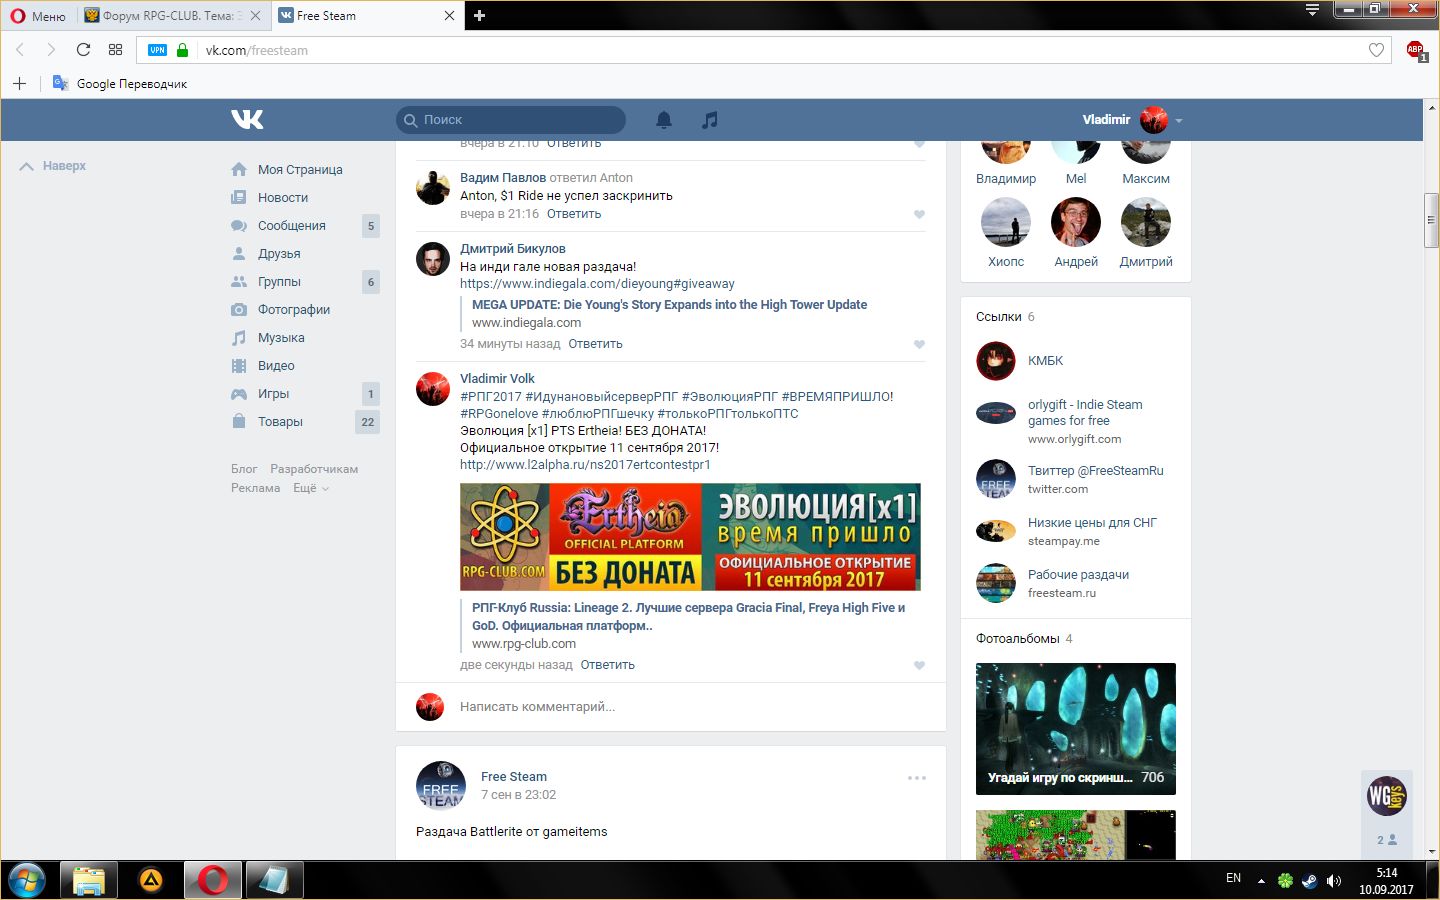
Task: Open Рабочие раздачи link
Action: click(1078, 575)
